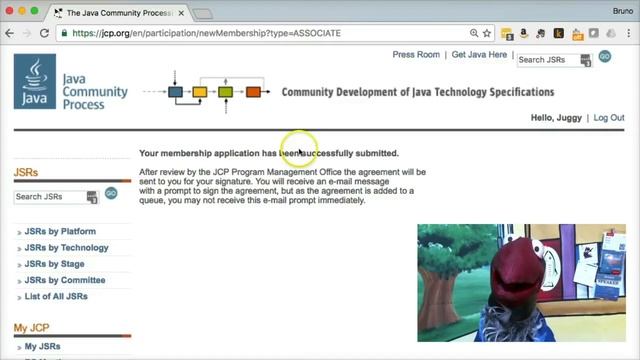Click the My JCP sidebar heading
This screenshot has width=640, height=360.
point(31,328)
